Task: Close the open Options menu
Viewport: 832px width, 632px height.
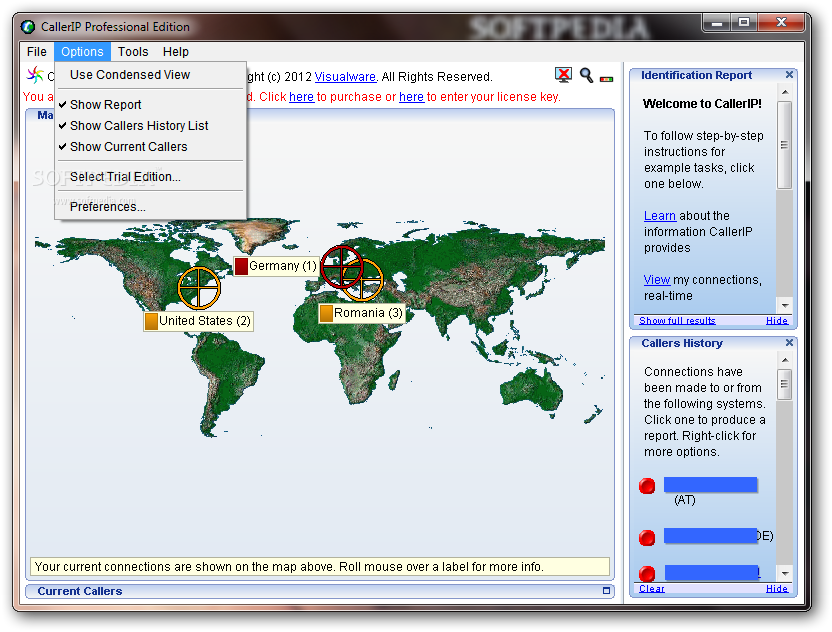Action: coord(82,51)
